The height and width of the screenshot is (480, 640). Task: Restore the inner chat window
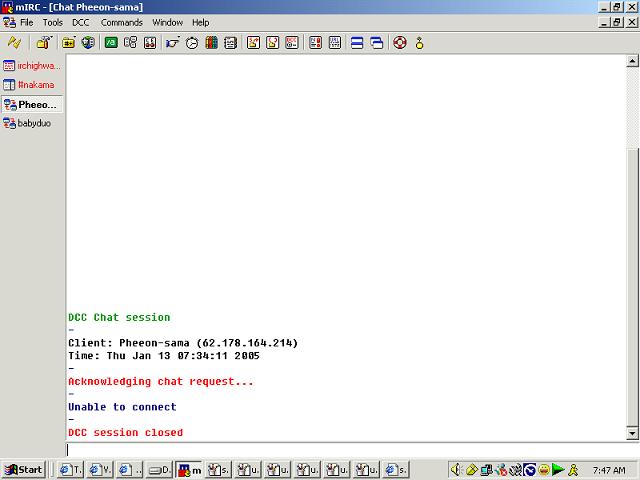pos(617,22)
